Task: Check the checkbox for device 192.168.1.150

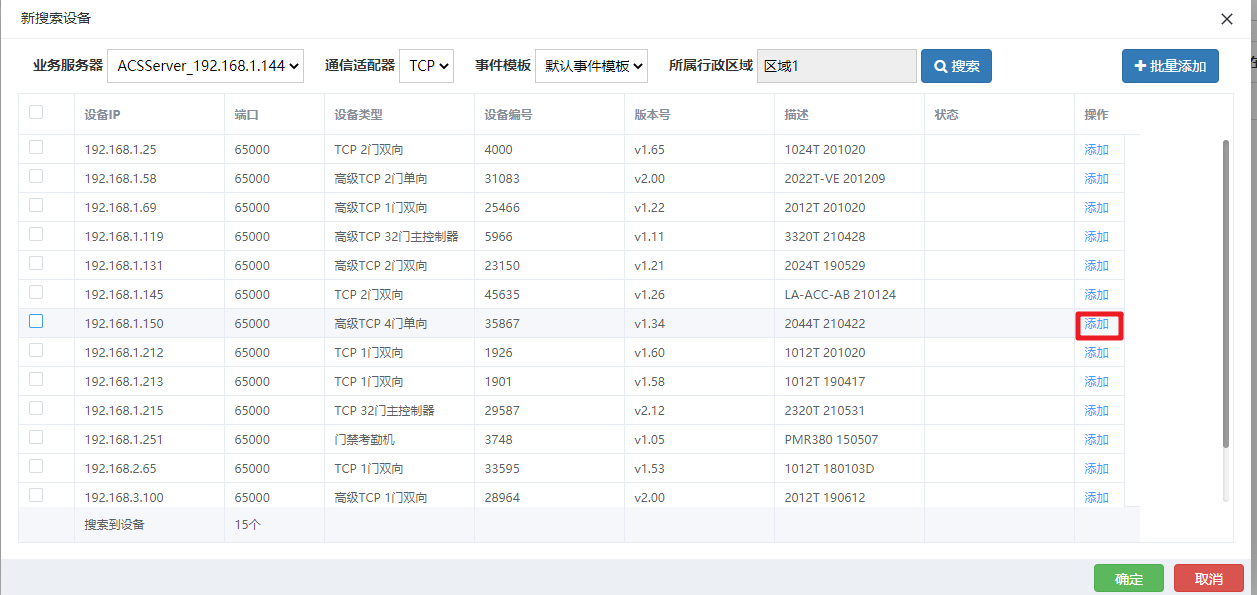Action: coord(36,321)
